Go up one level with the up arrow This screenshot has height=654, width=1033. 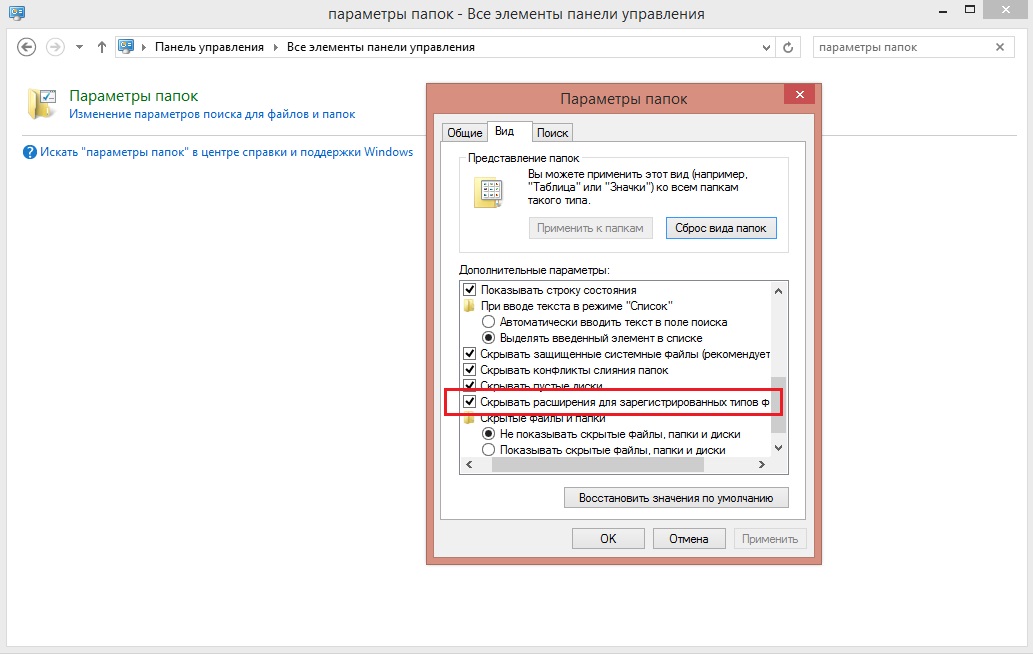coord(101,47)
